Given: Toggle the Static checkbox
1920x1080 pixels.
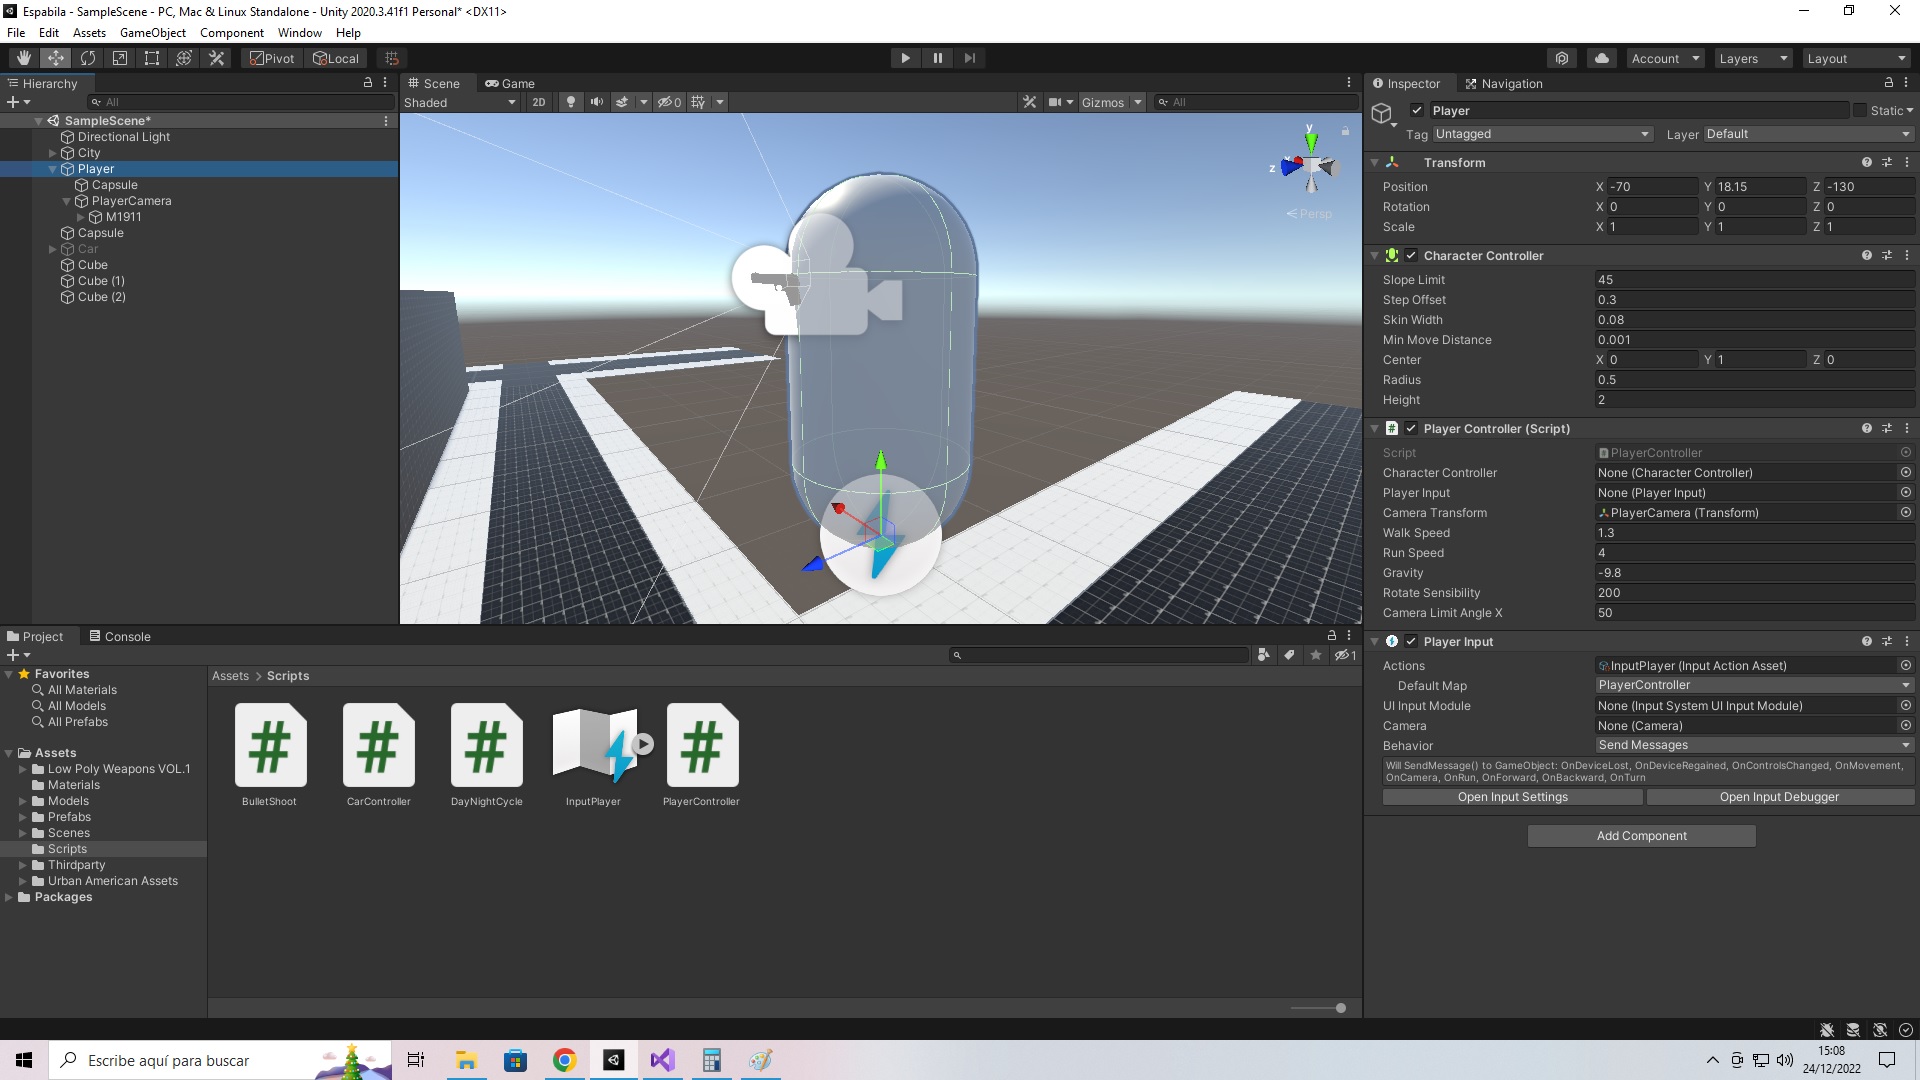Looking at the screenshot, I should click(x=1859, y=111).
